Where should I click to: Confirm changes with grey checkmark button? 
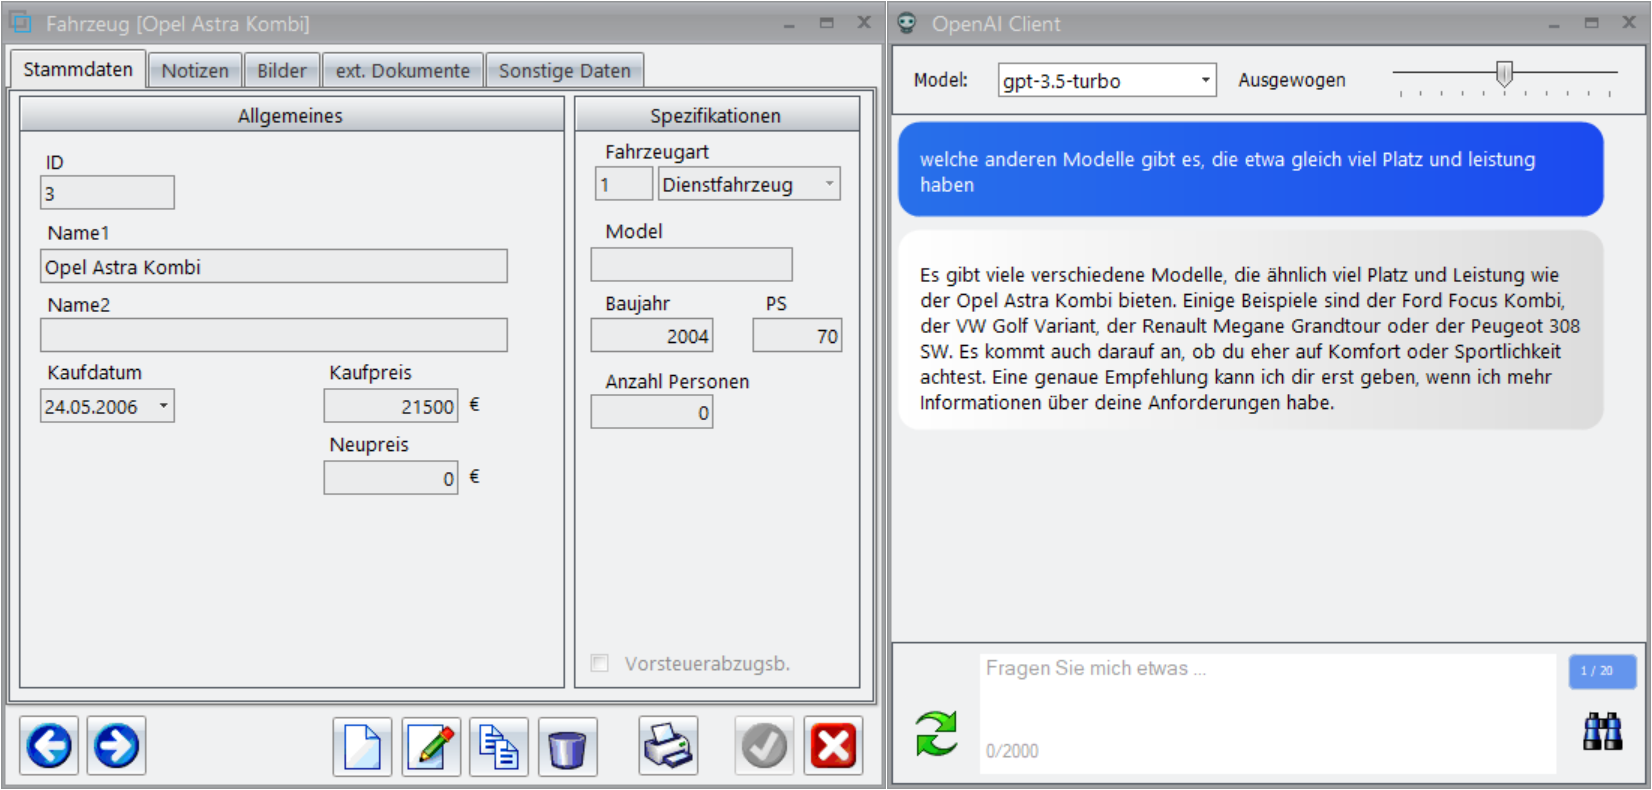(765, 746)
